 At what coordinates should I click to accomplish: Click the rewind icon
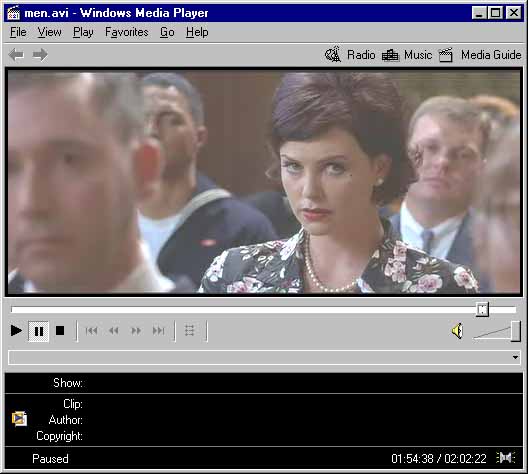coord(113,331)
